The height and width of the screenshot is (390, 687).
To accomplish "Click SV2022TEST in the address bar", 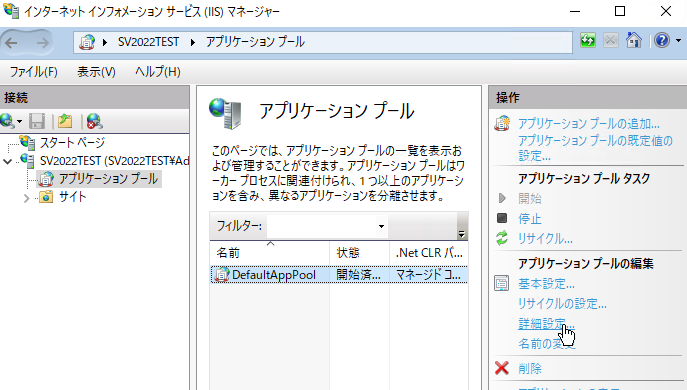I will [149, 42].
